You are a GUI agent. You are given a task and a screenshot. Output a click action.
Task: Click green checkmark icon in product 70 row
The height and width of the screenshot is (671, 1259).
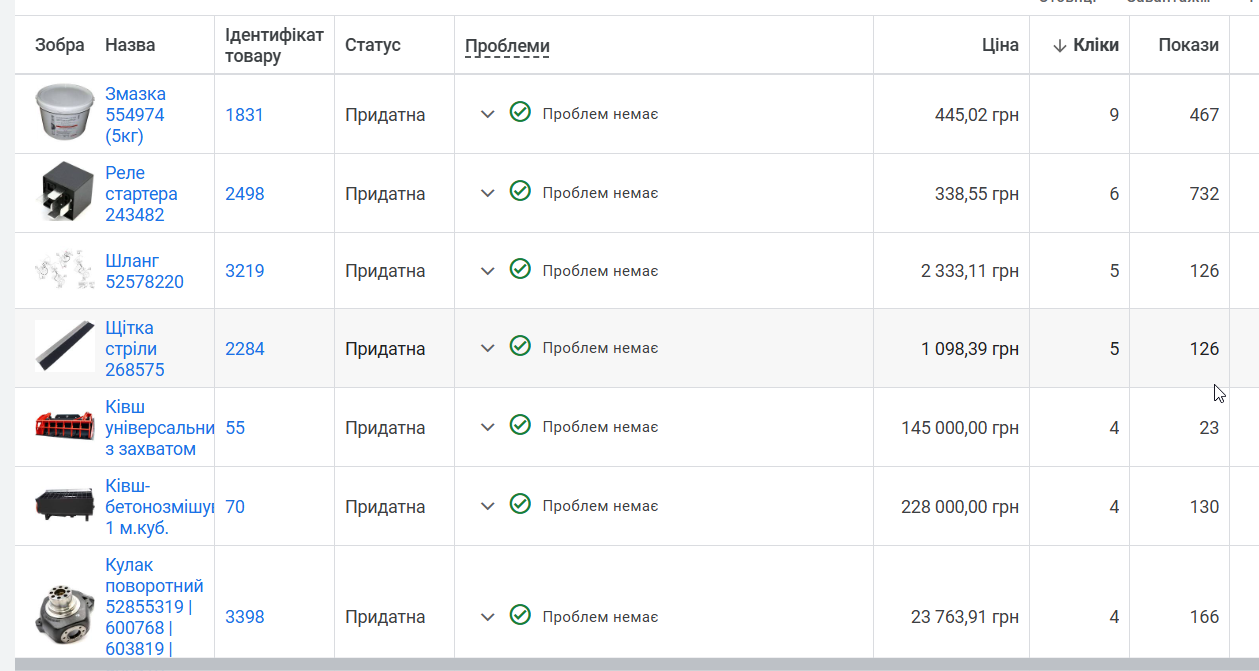[520, 504]
